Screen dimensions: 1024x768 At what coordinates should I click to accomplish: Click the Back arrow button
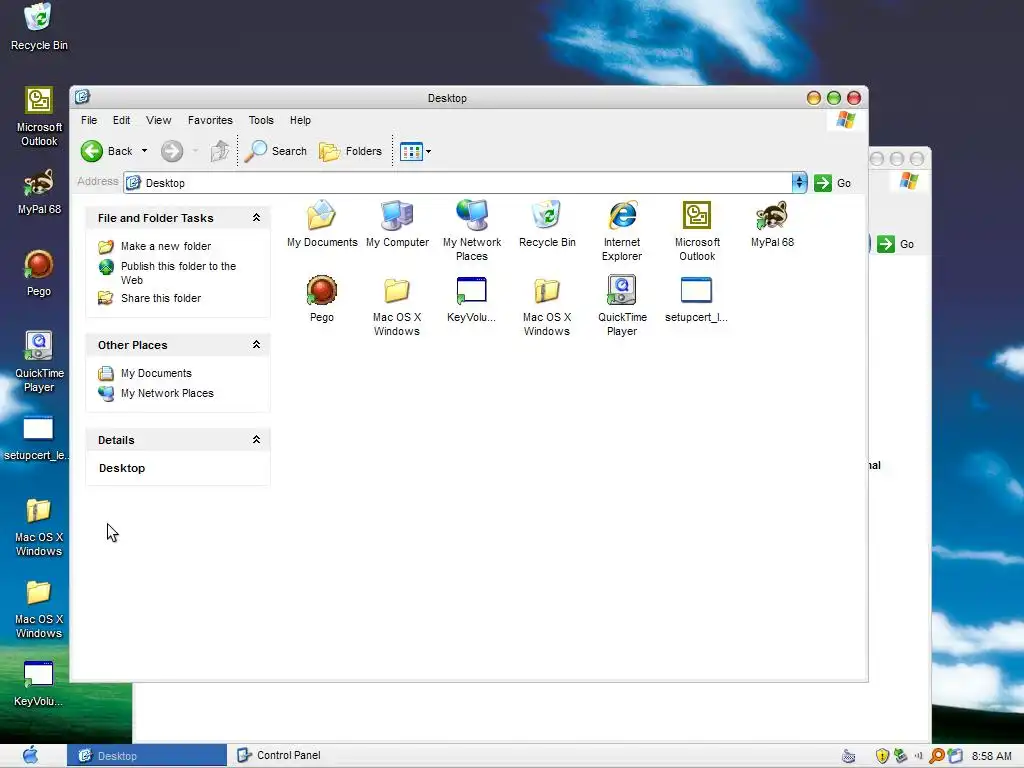[92, 151]
